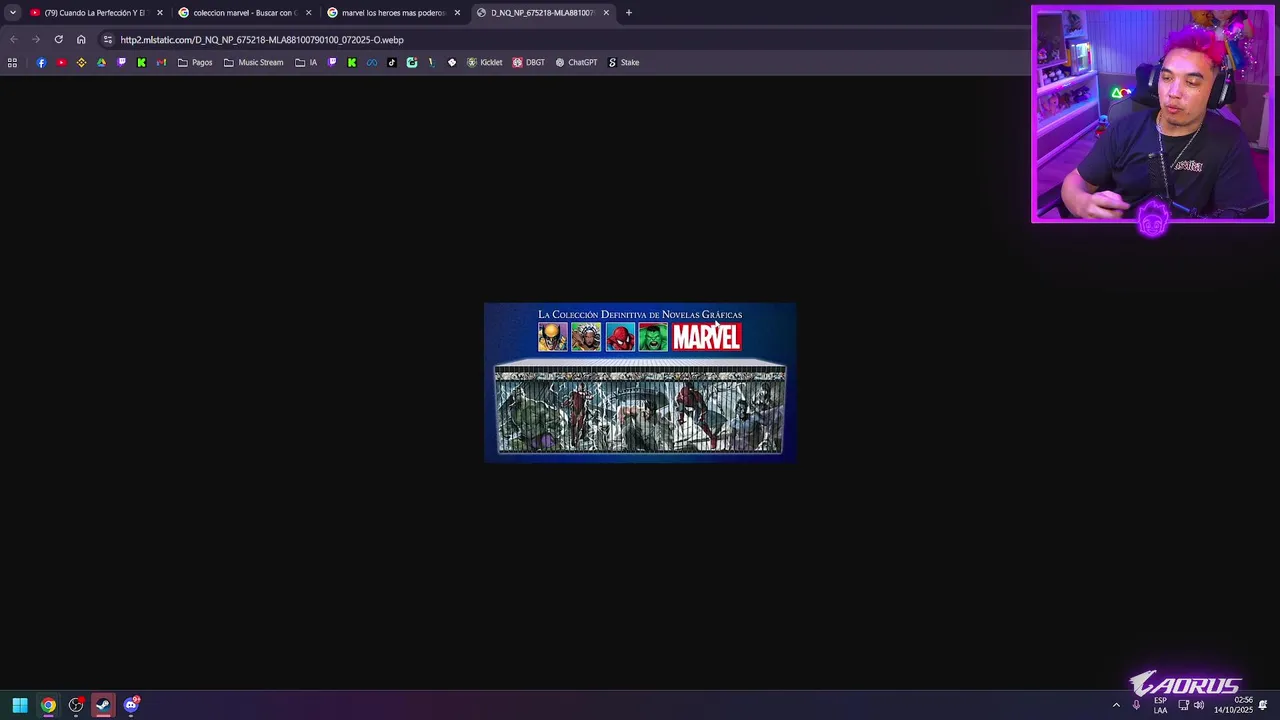The height and width of the screenshot is (720, 1280).
Task: Close the D_NQ_NP_675218 image tab
Action: (x=606, y=13)
